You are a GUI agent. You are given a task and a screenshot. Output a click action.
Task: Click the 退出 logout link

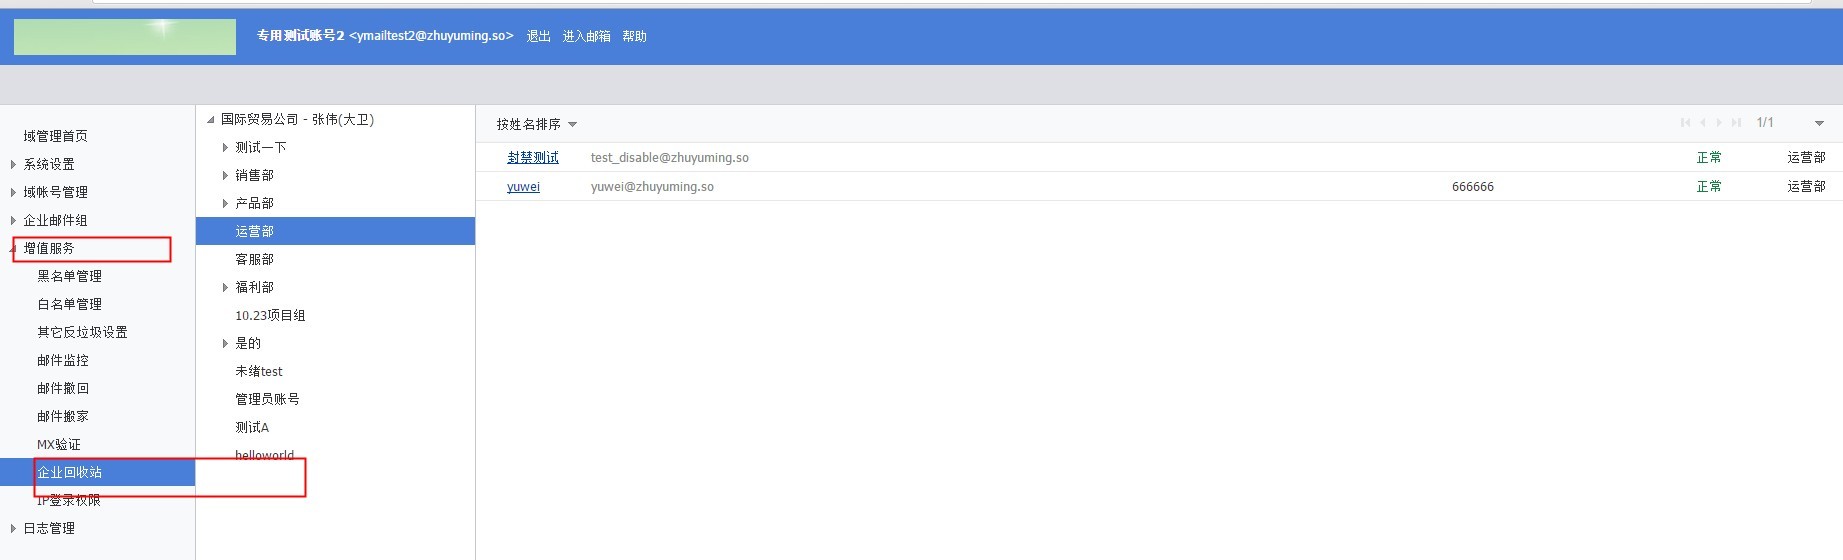(x=538, y=36)
